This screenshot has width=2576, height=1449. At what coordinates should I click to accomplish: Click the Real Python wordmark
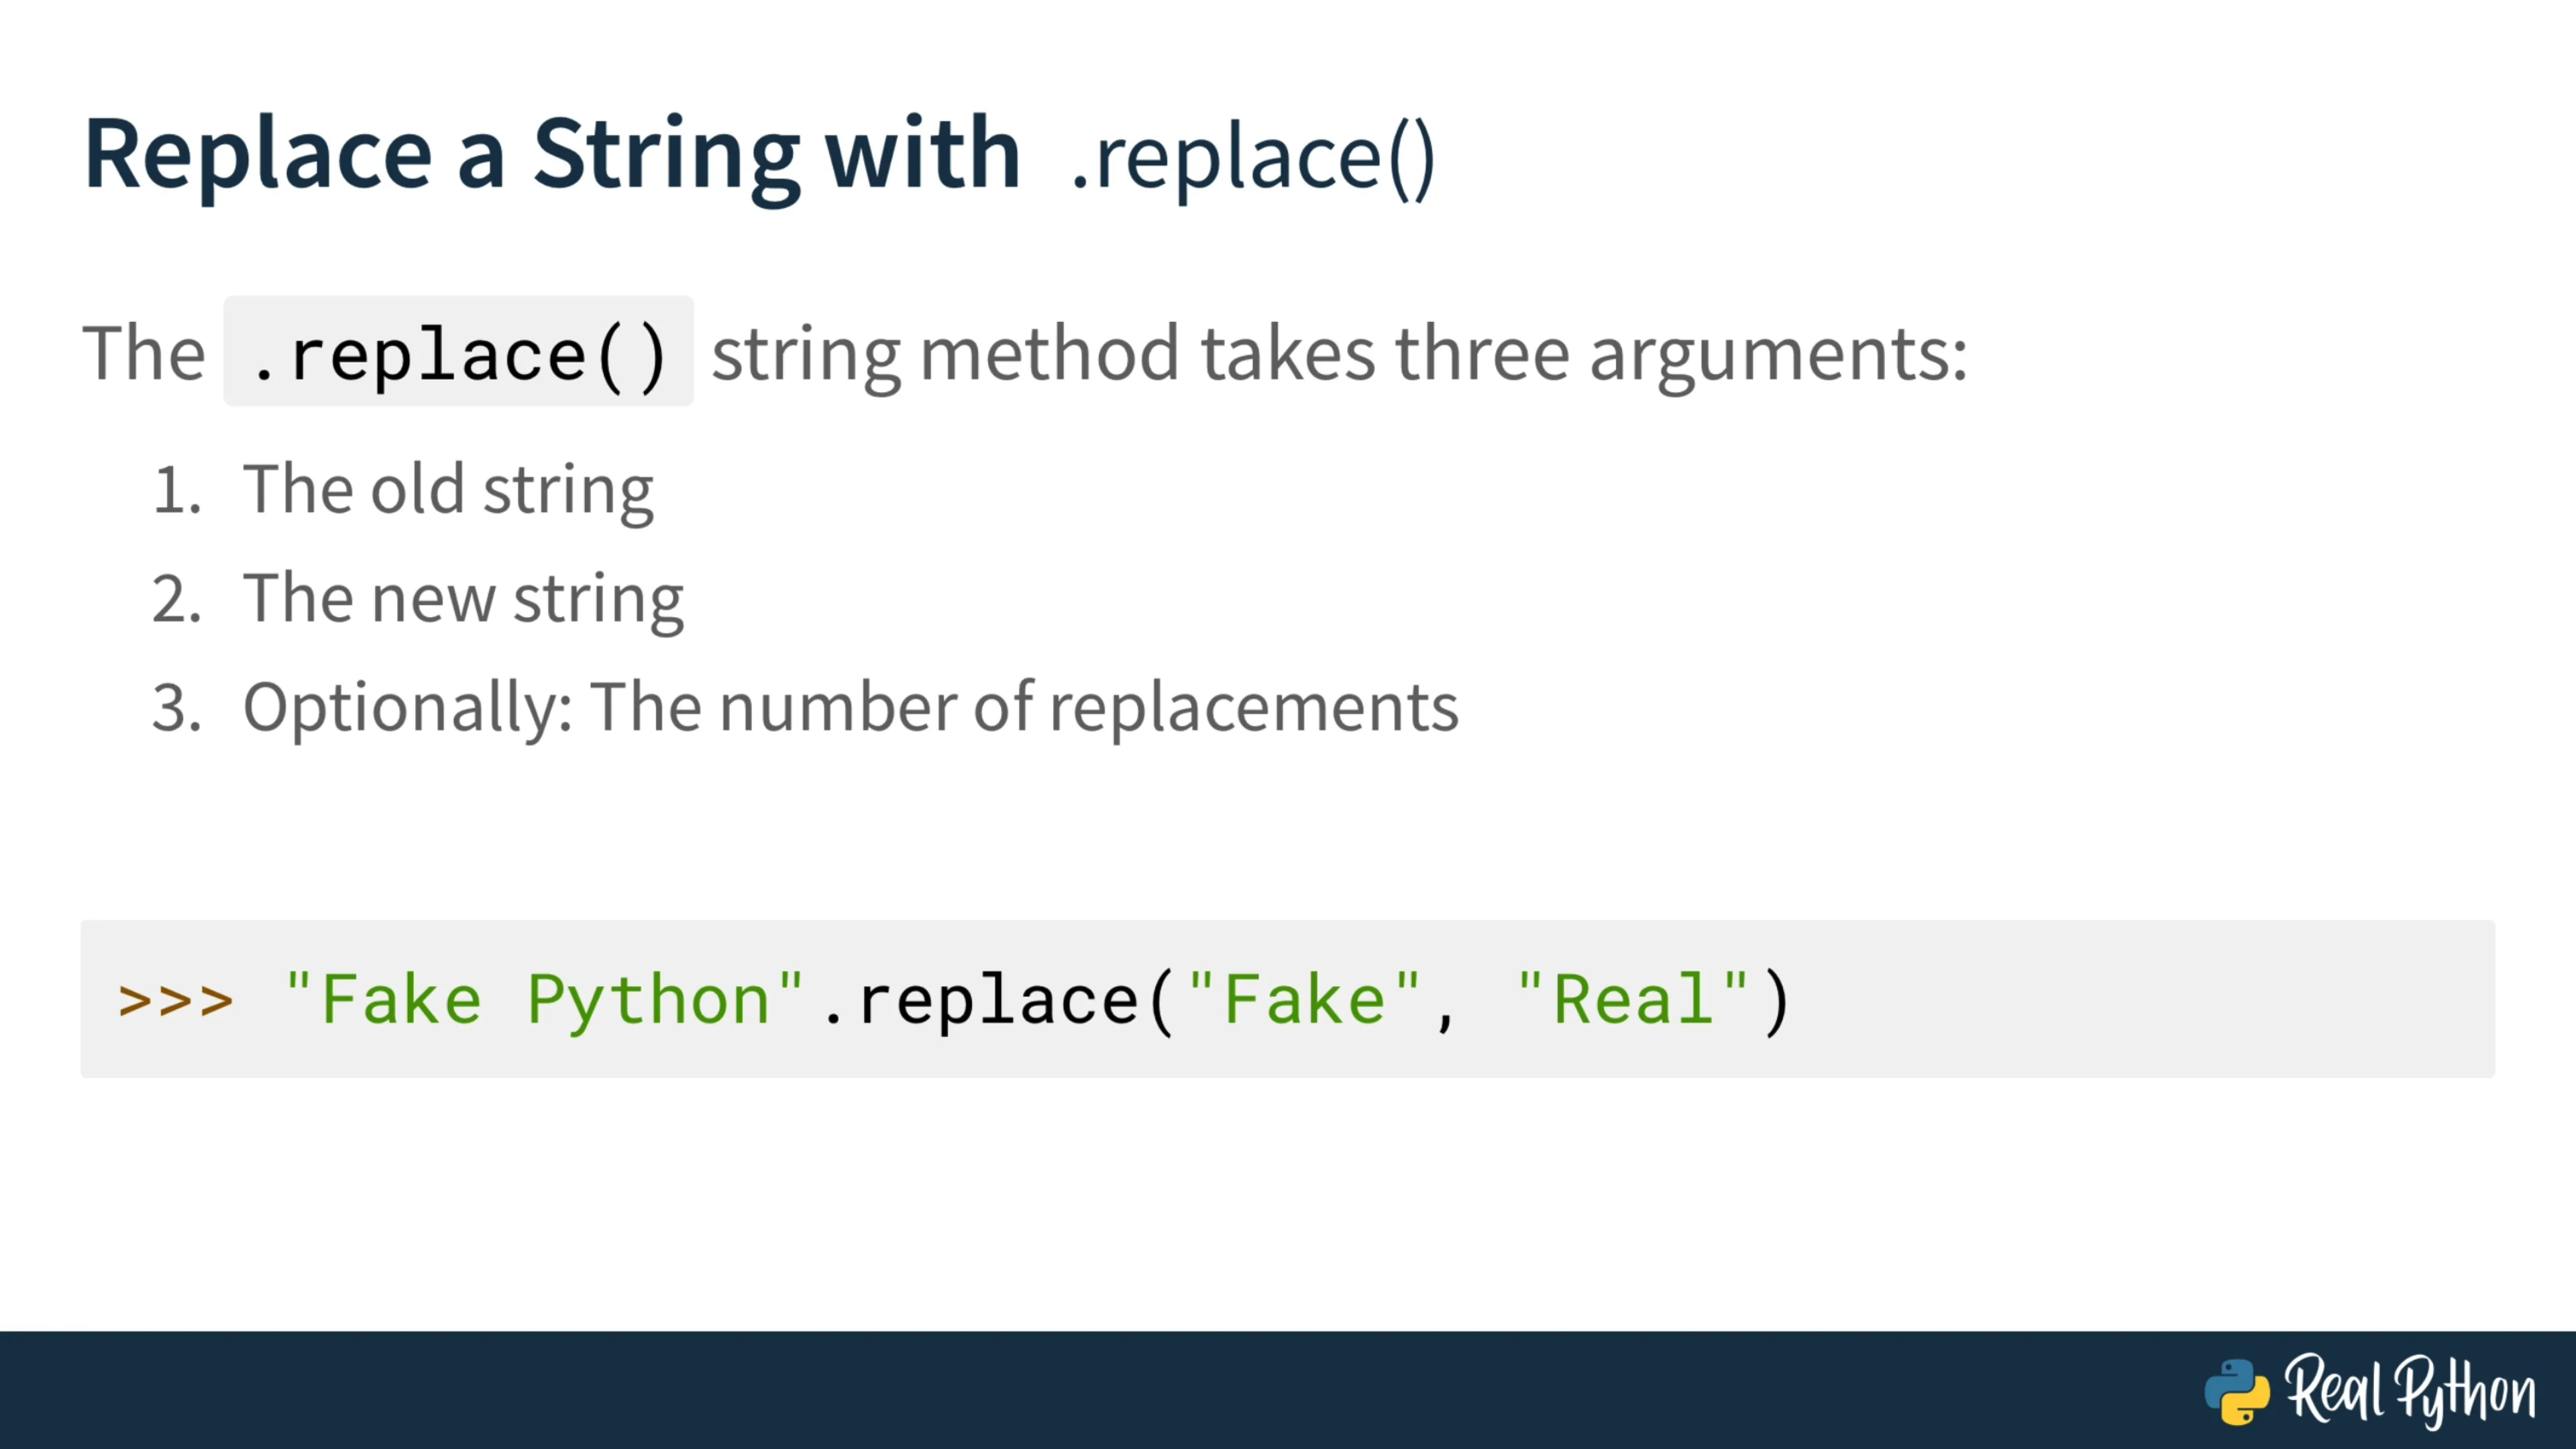(2410, 1389)
